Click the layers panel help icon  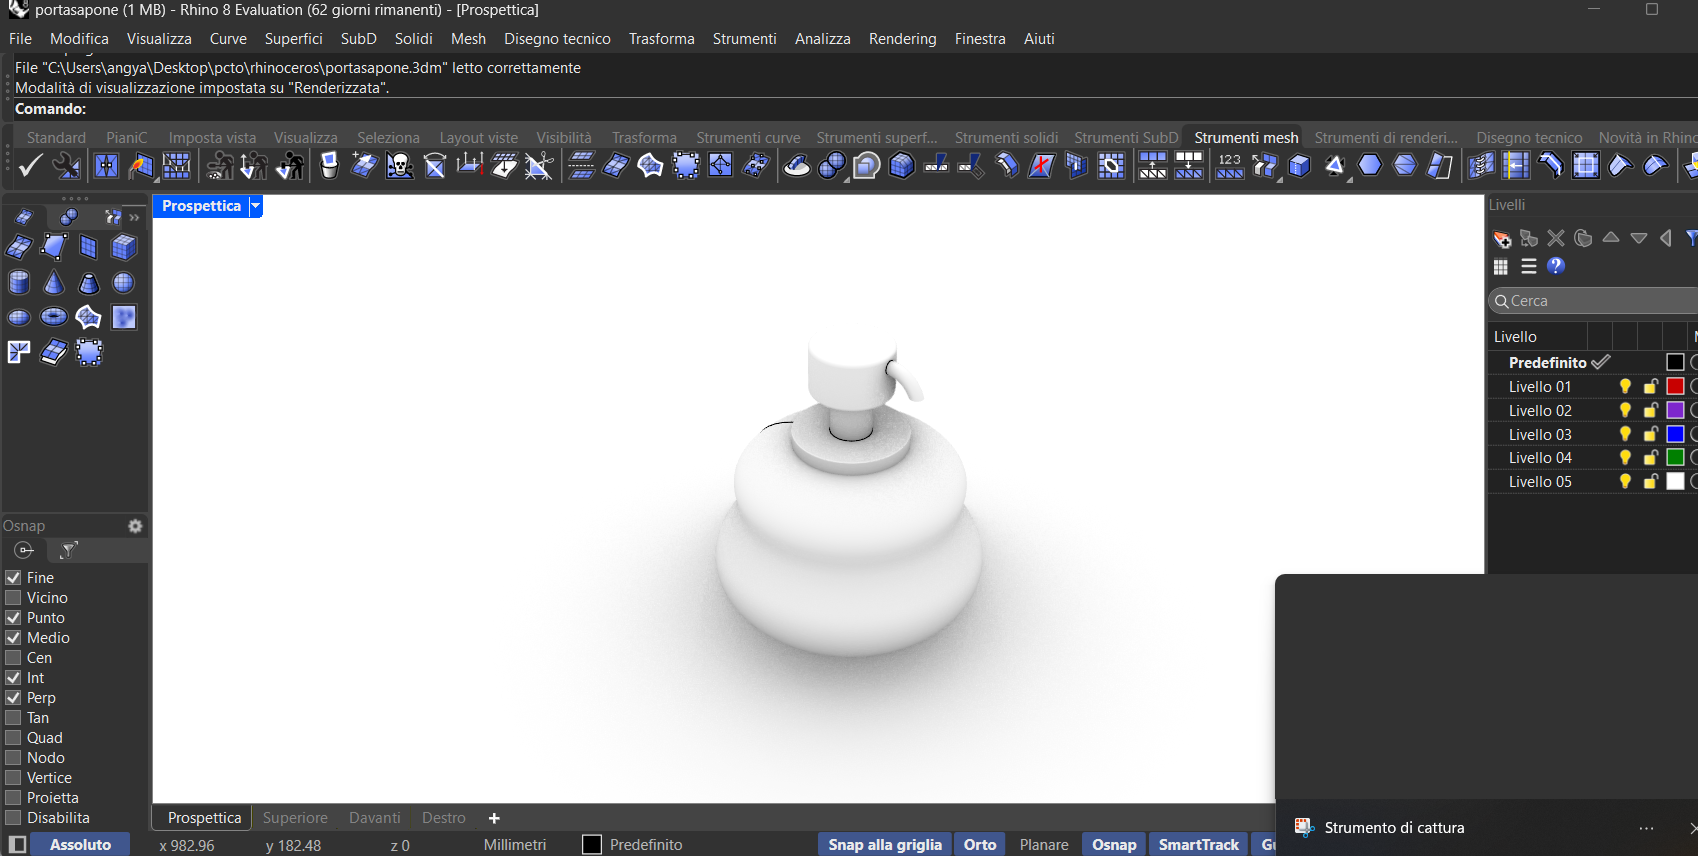[1556, 267]
